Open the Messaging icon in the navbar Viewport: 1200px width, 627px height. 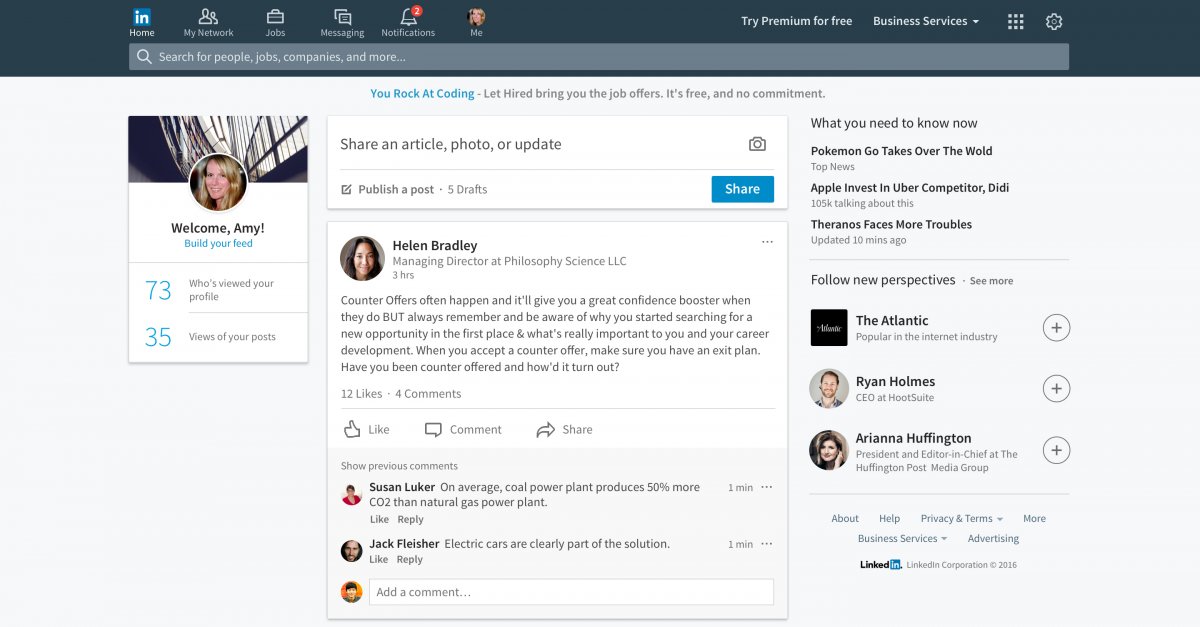pos(341,20)
